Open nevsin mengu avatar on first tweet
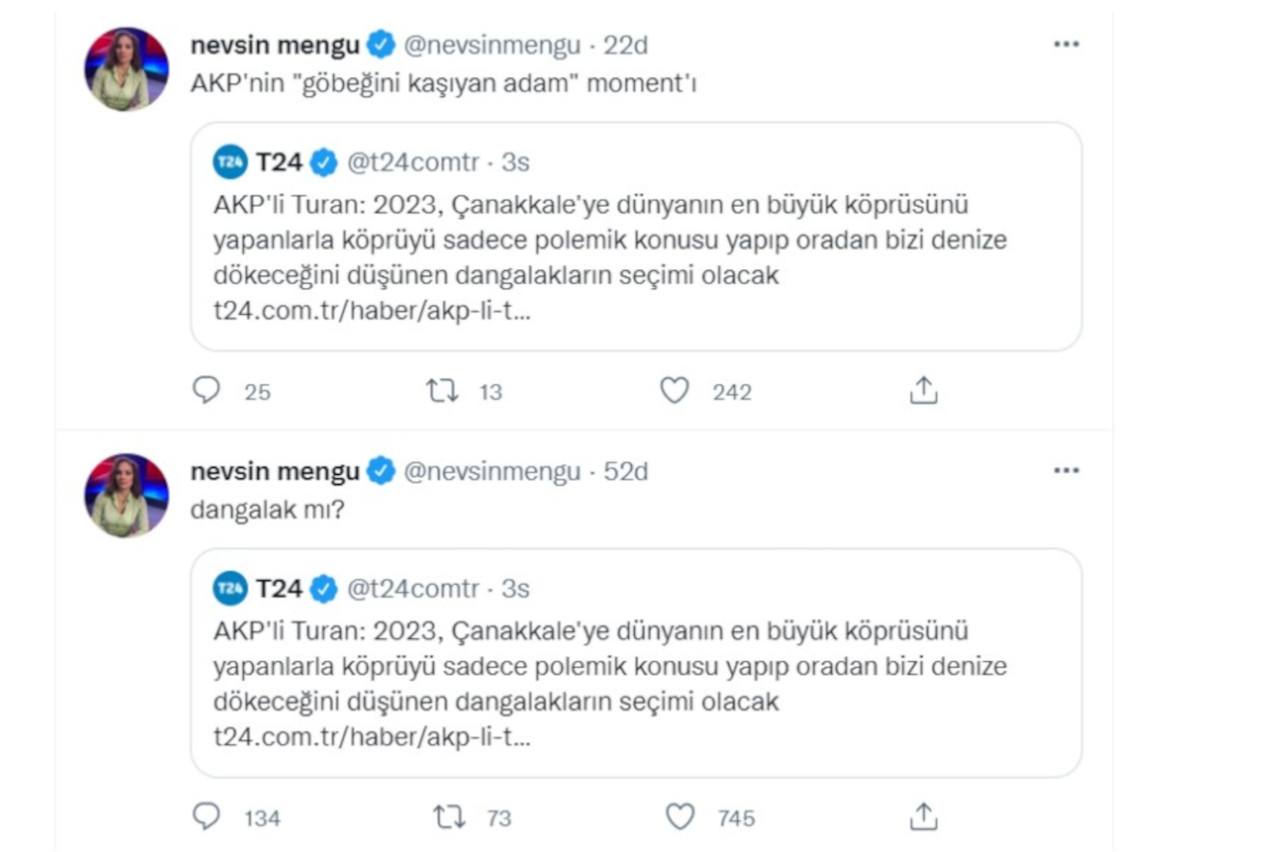Image resolution: width=1280 pixels, height=852 pixels. coord(126,69)
